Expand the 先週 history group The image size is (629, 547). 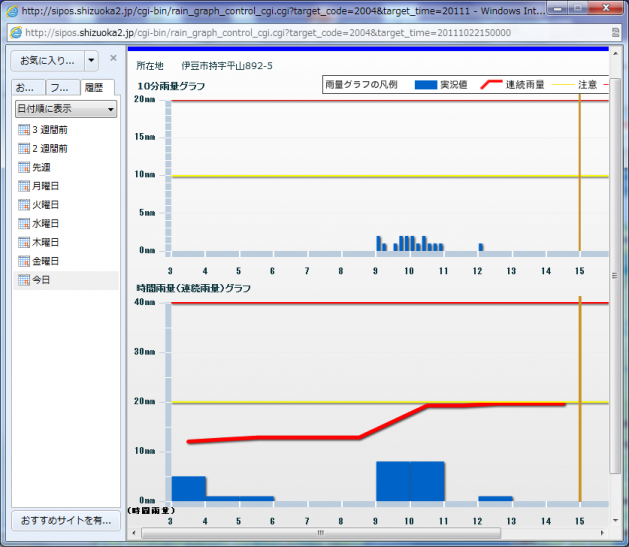tap(66, 167)
